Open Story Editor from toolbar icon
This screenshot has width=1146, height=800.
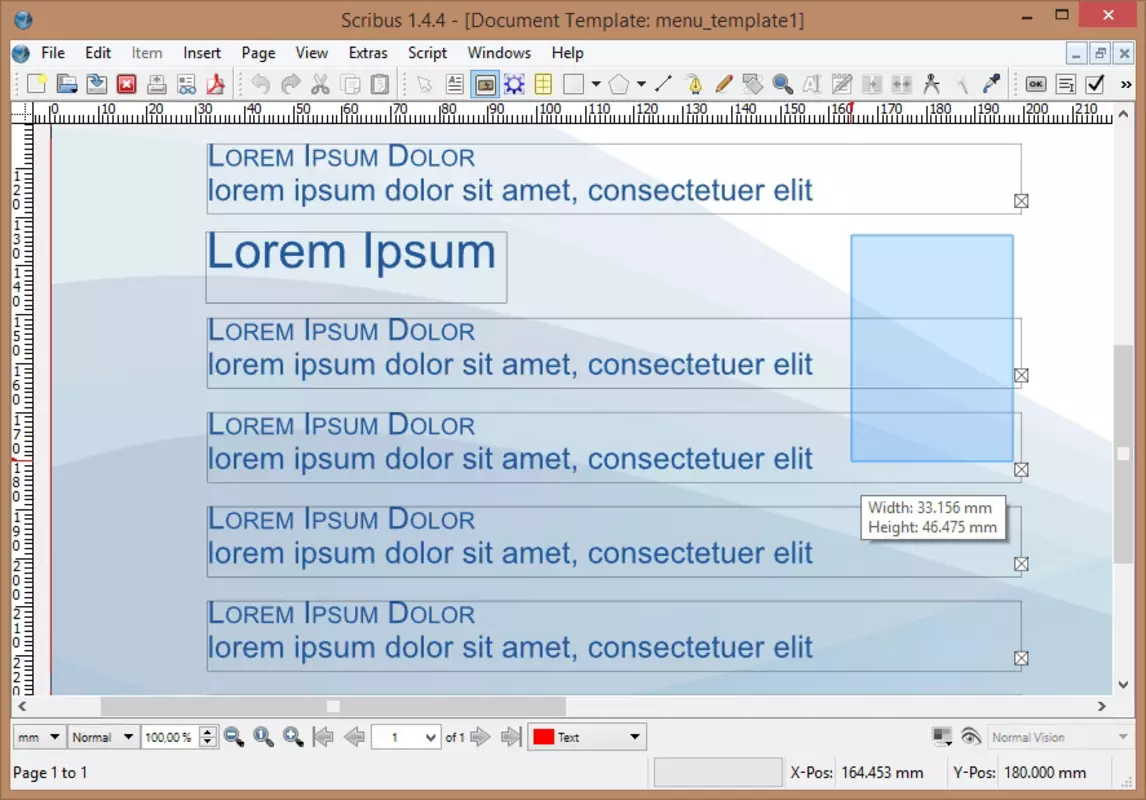842,84
